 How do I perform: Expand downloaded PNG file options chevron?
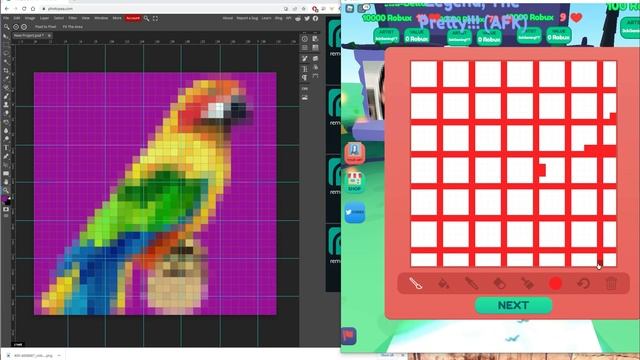pos(59,356)
